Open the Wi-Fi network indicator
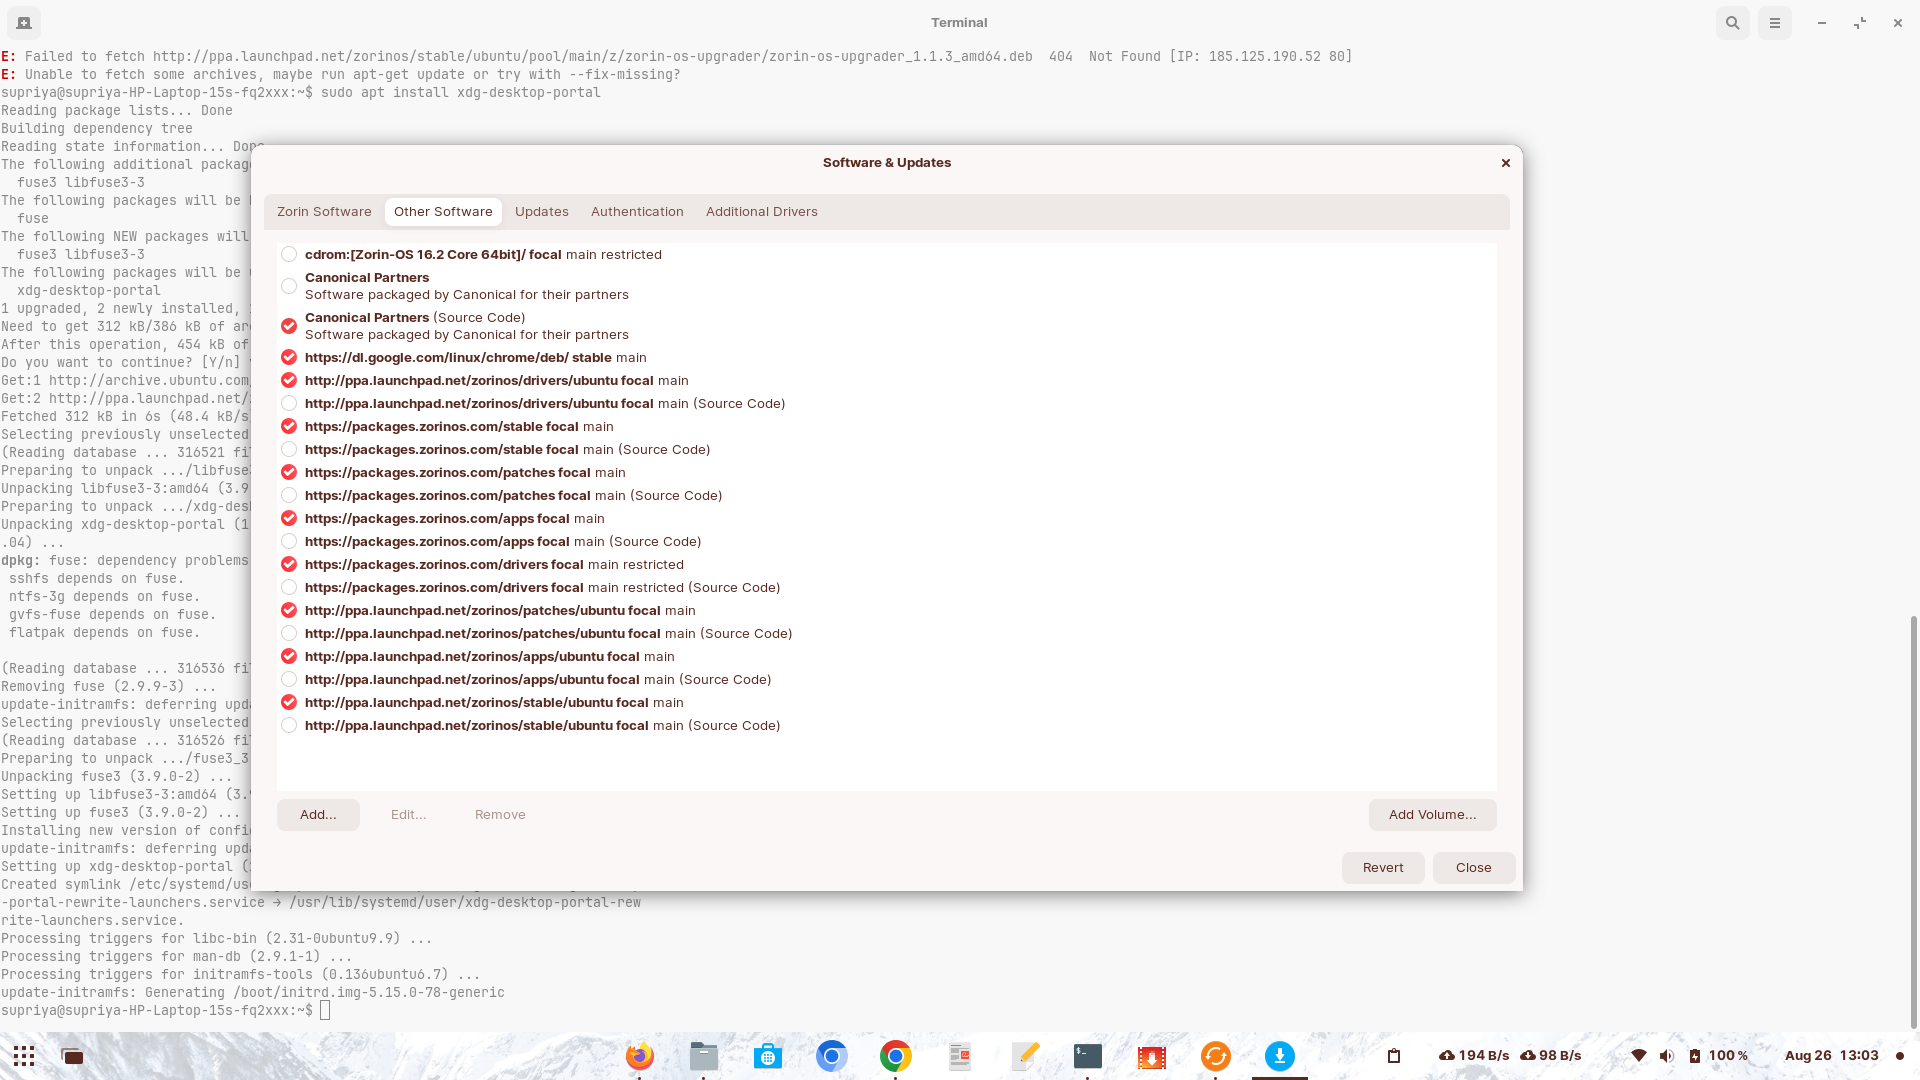1920x1080 pixels. click(x=1638, y=1056)
